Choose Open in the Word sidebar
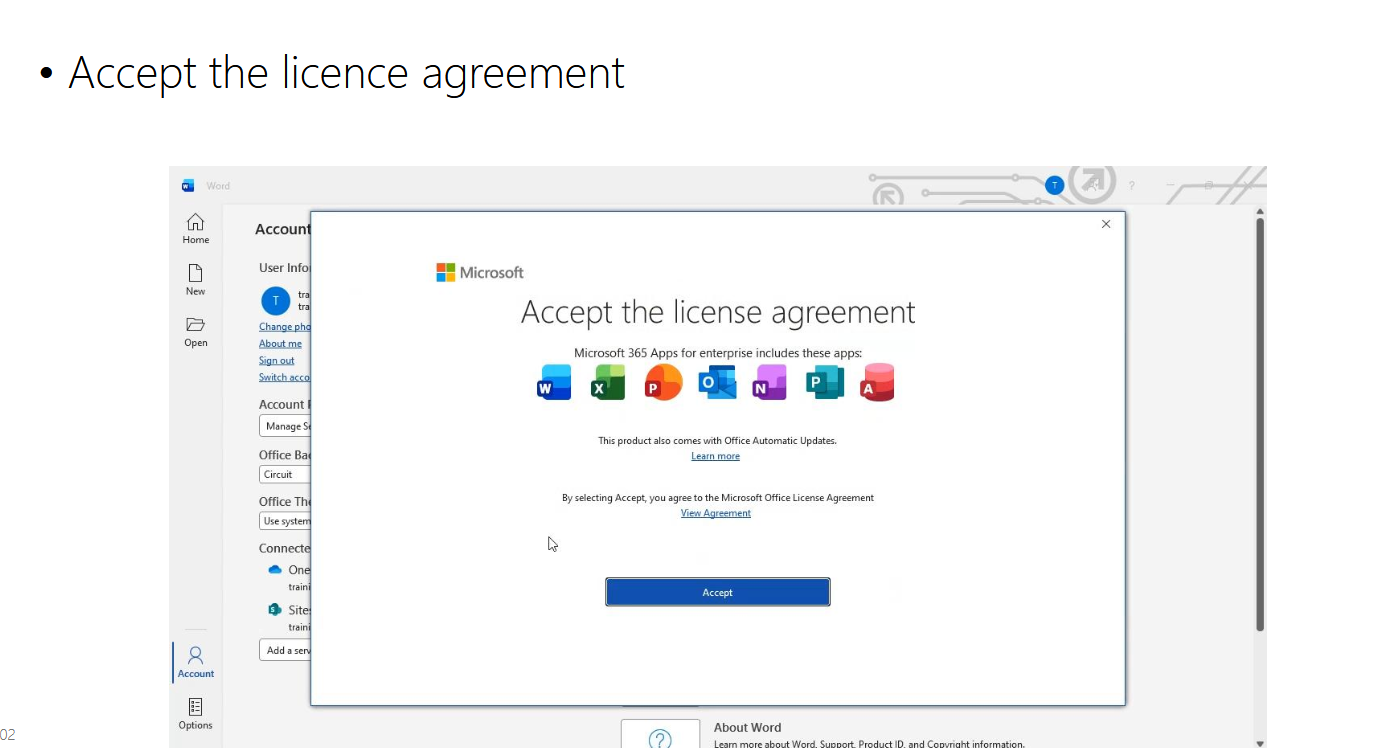 pos(196,332)
